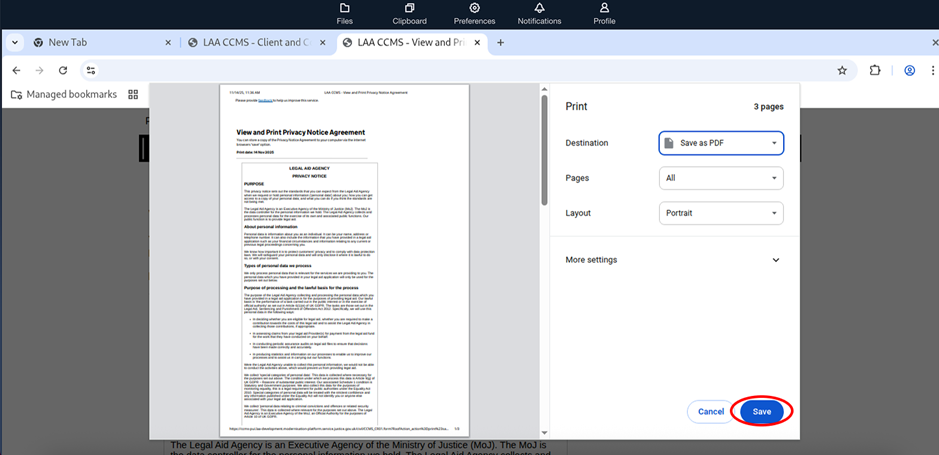This screenshot has width=939, height=455.
Task: Open the Pages dropdown set to All
Action: tap(720, 178)
